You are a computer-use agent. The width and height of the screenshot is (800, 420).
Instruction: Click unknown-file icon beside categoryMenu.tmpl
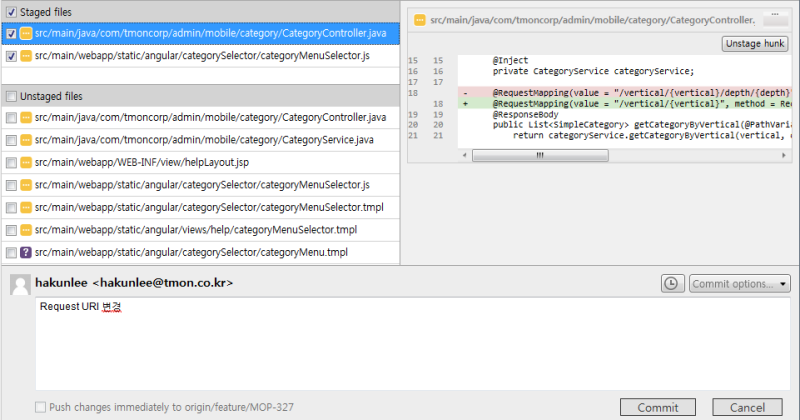[x=26, y=253]
